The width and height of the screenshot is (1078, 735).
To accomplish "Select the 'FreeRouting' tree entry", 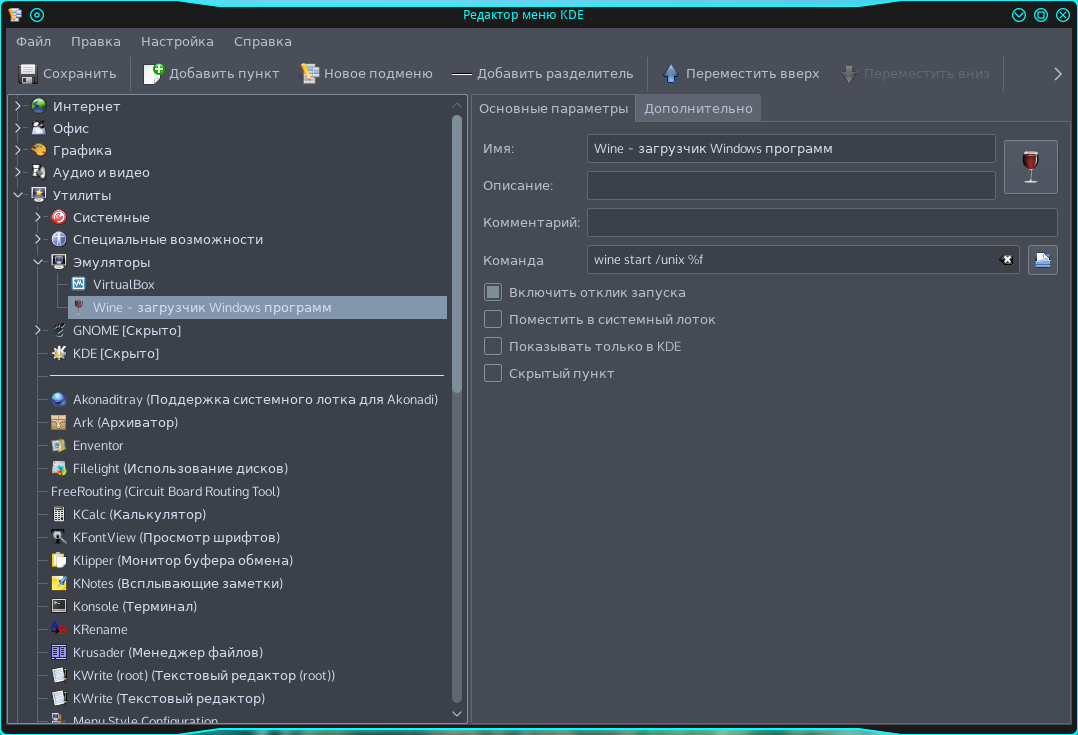I will coord(165,491).
